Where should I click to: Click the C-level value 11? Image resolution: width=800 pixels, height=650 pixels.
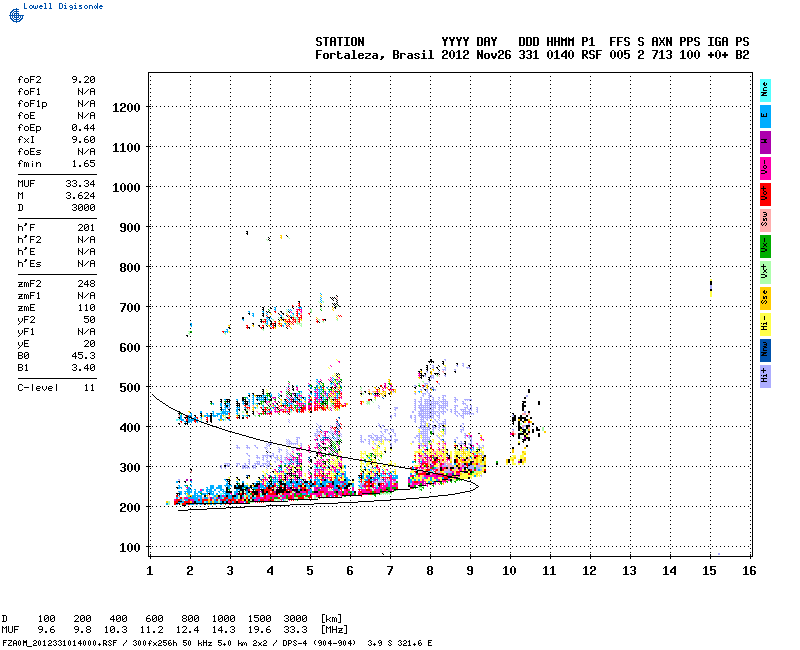coord(89,388)
